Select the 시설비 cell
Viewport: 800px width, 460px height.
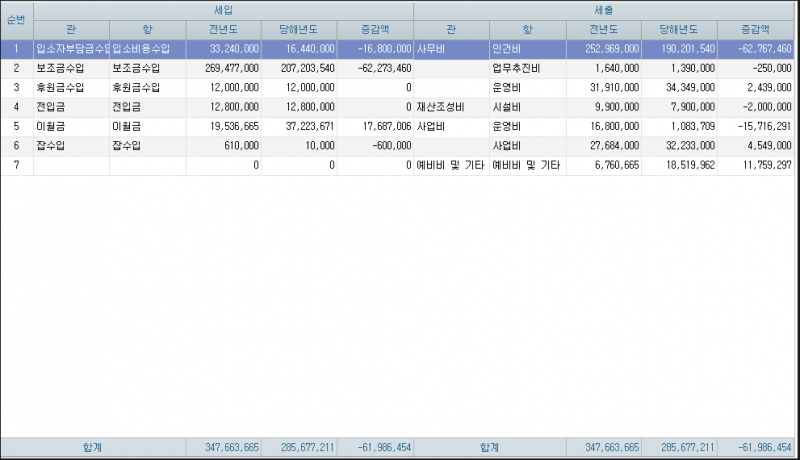click(x=528, y=108)
